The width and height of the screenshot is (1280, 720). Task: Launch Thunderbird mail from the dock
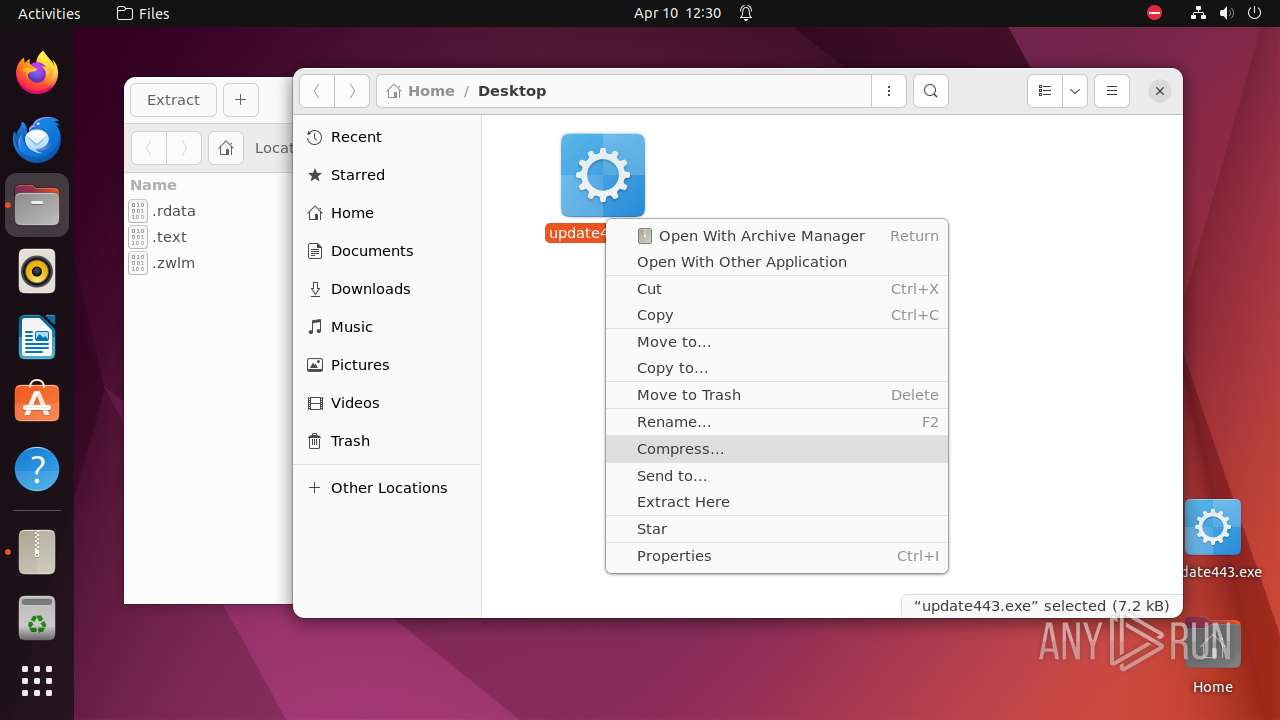point(37,139)
